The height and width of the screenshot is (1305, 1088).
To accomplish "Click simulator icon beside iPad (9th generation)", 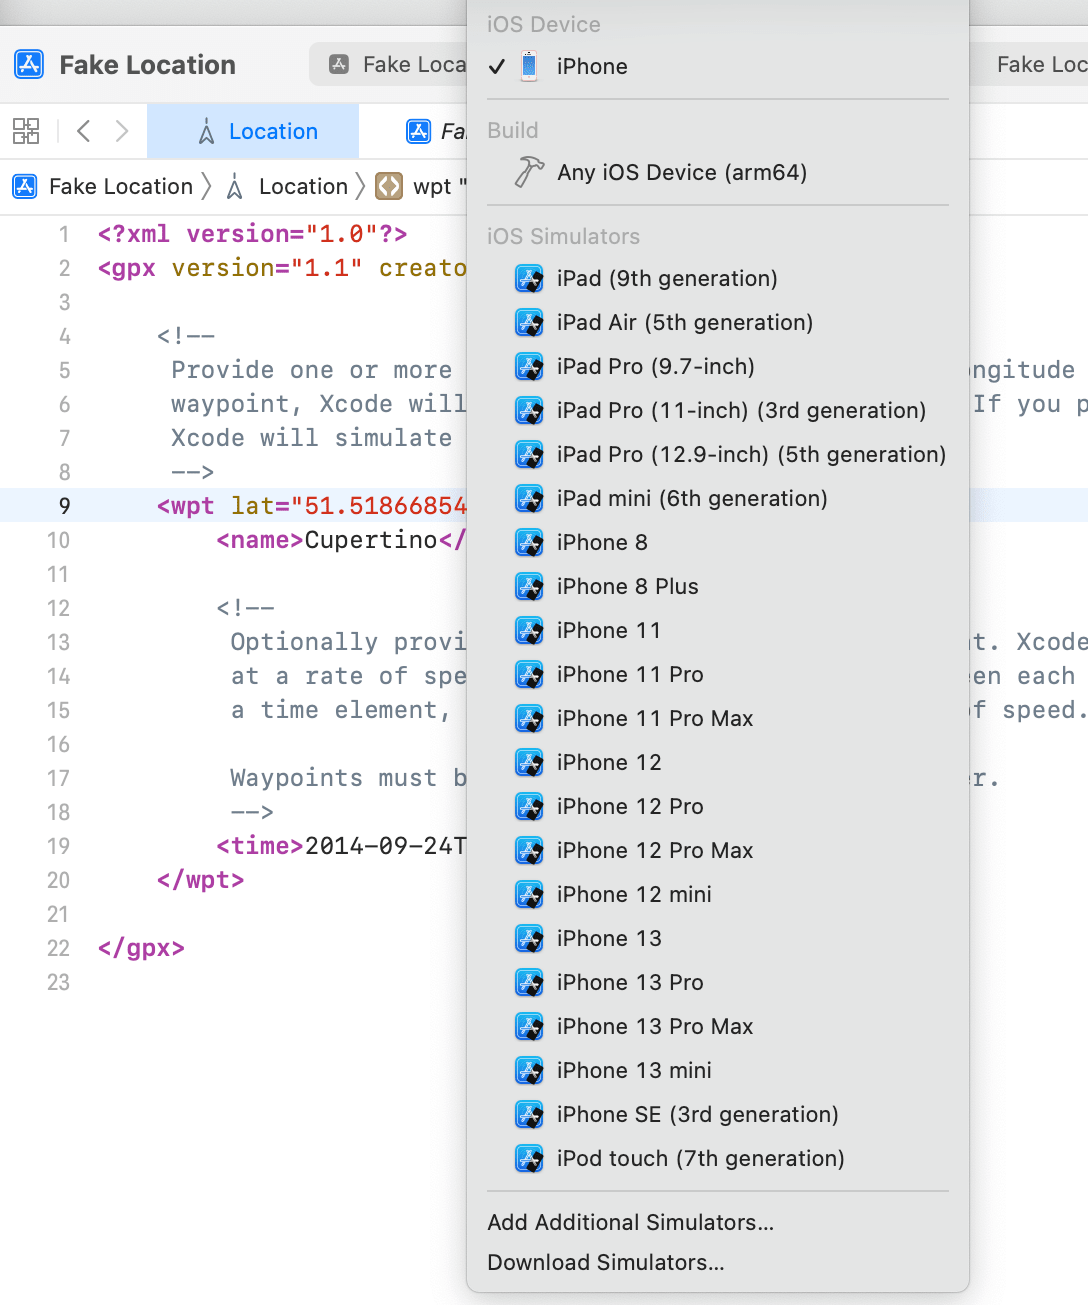I will pyautogui.click(x=529, y=278).
